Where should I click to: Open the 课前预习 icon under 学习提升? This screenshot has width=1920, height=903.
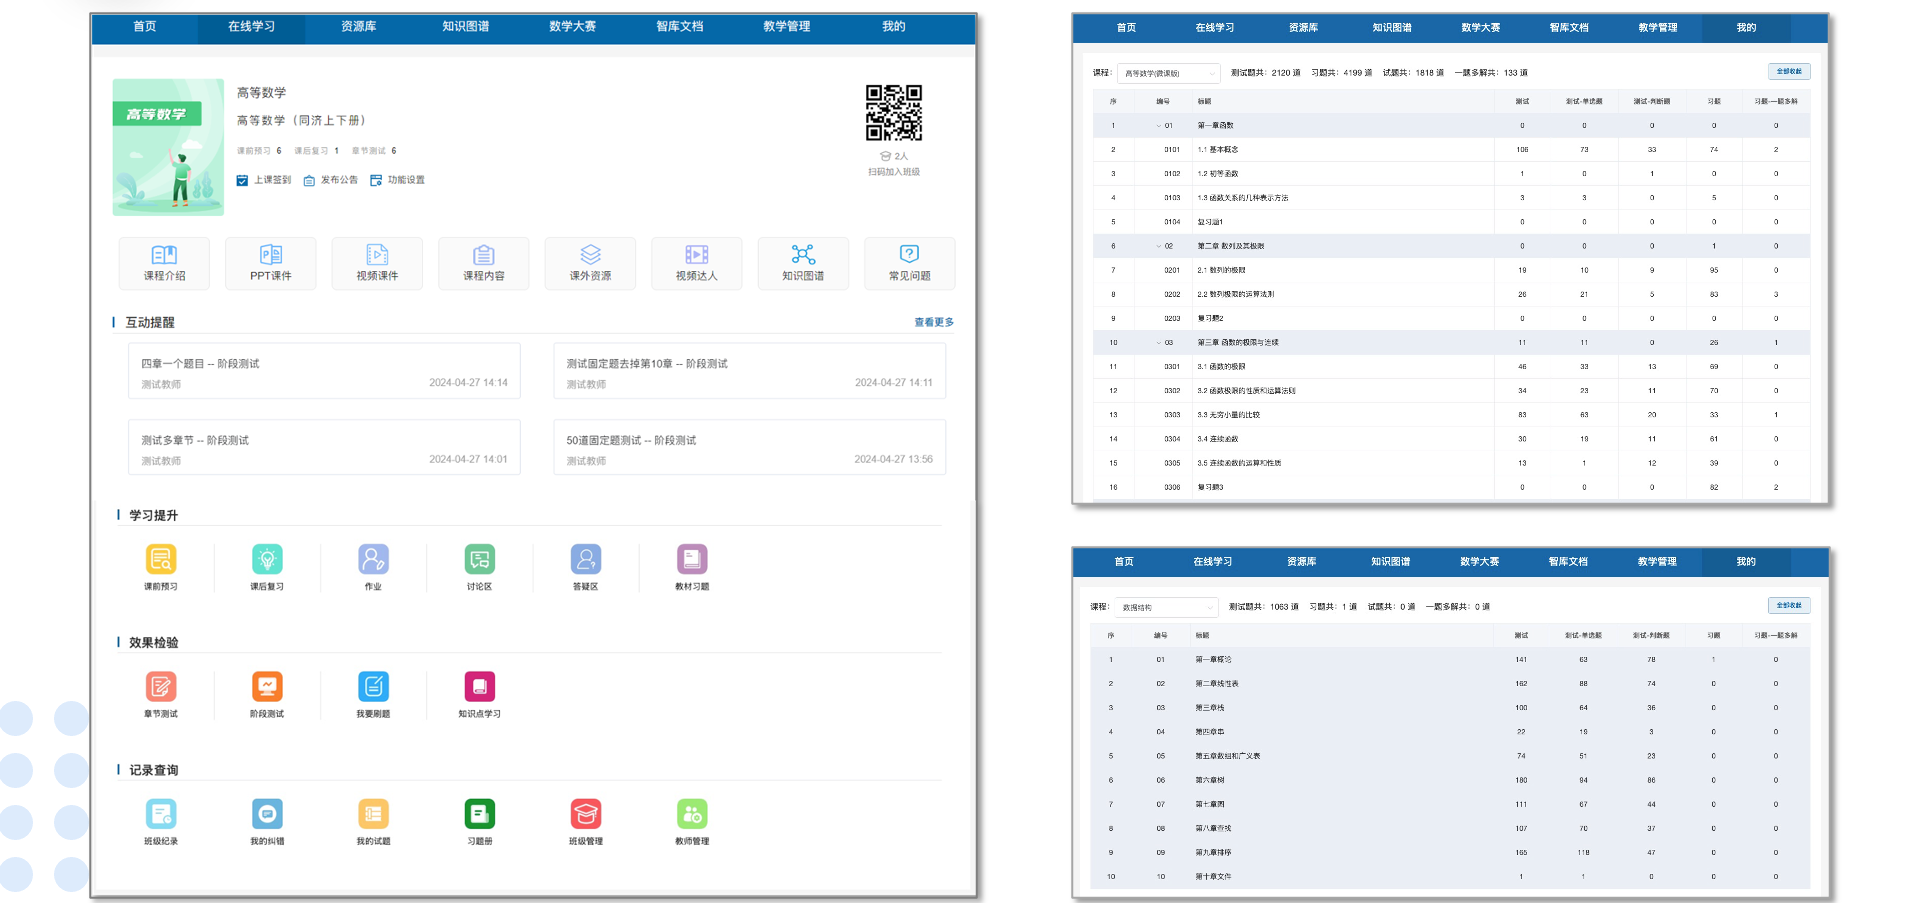[161, 560]
